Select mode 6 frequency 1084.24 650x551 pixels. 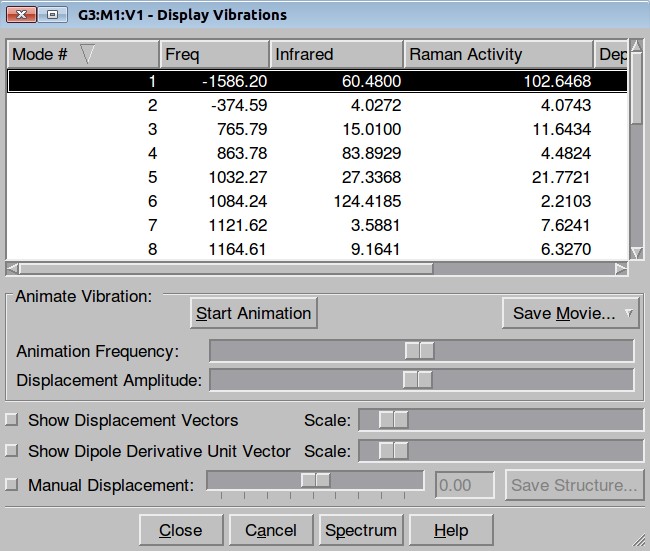pos(317,201)
